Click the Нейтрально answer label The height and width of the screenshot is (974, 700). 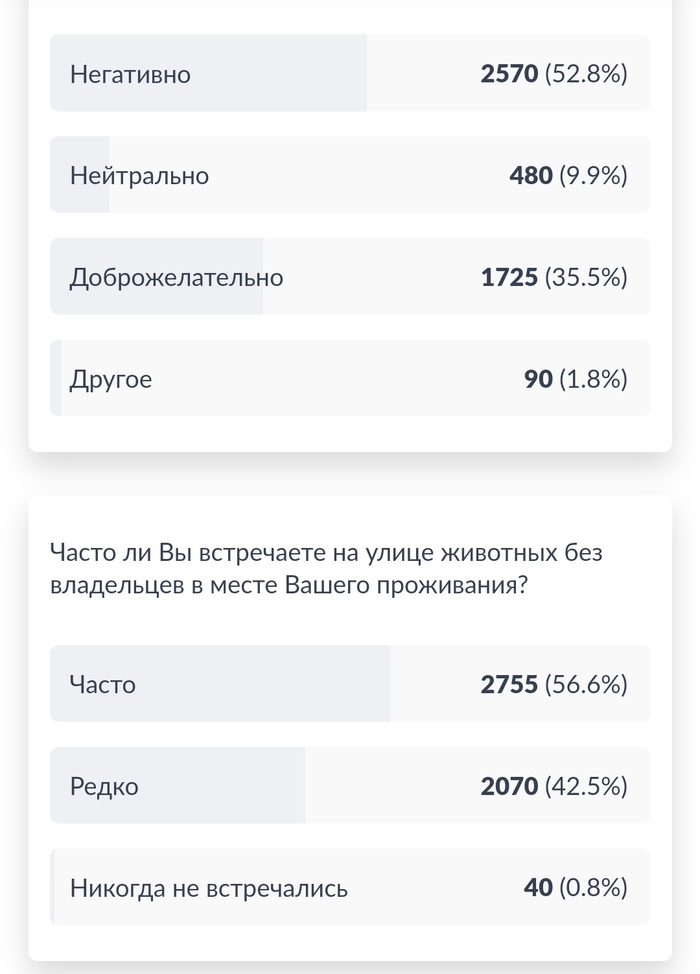(x=139, y=176)
